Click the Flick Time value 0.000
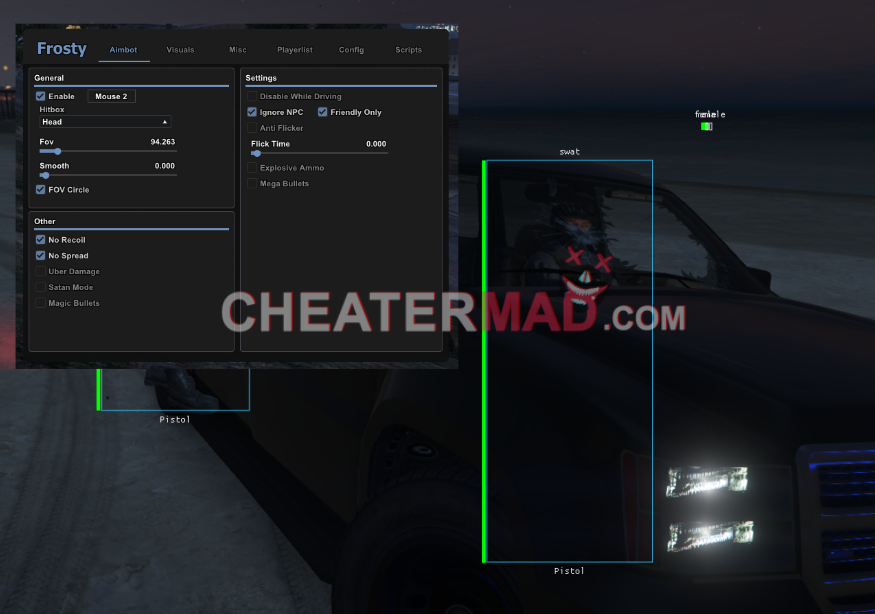Screen dimensions: 875x614 coord(376,143)
